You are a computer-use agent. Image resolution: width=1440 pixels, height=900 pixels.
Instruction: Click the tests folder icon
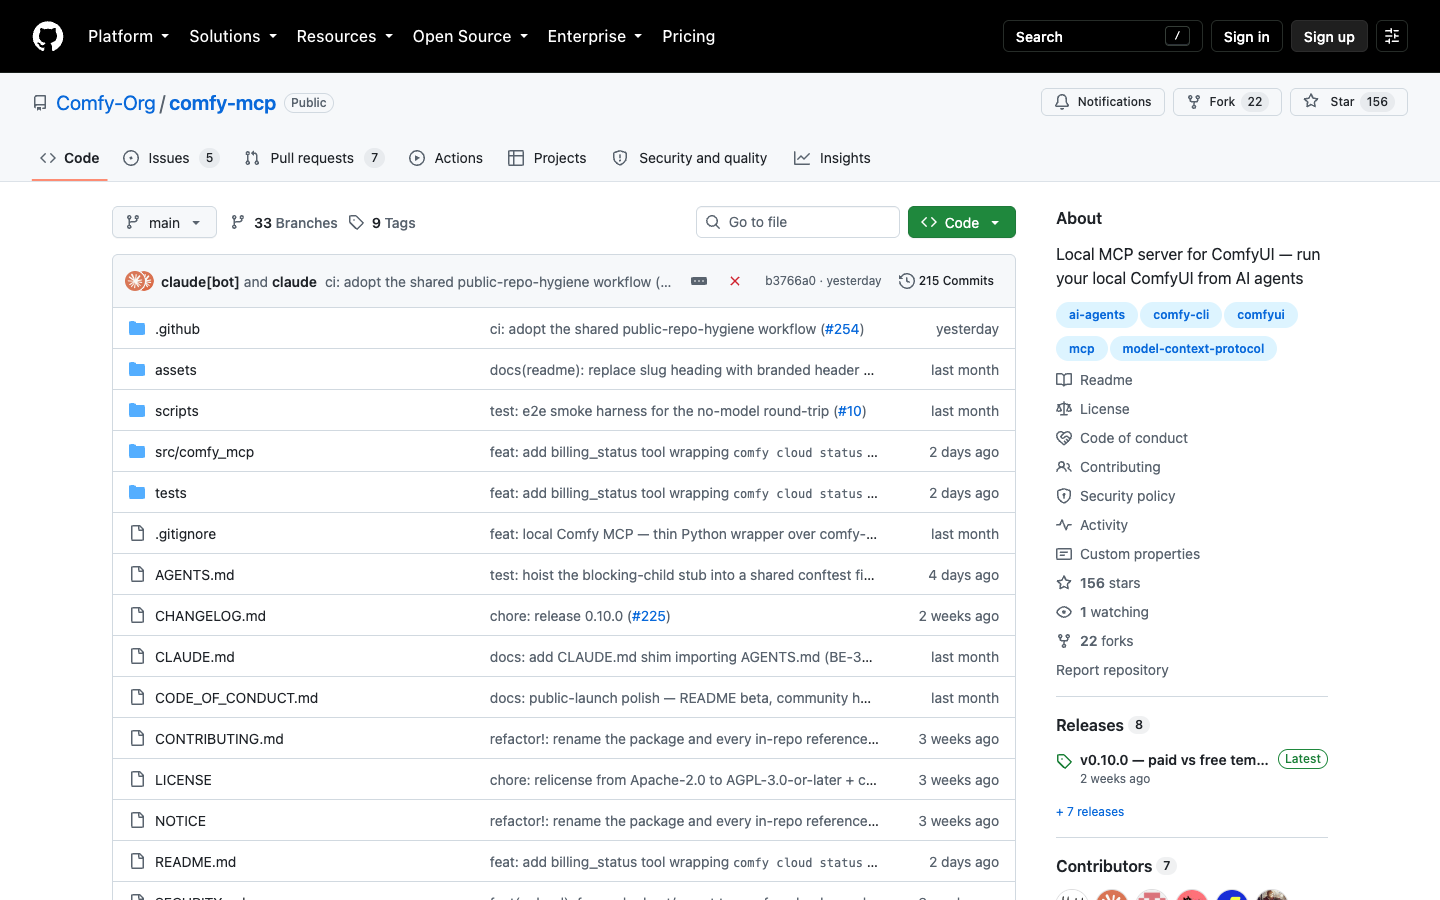[x=137, y=493]
